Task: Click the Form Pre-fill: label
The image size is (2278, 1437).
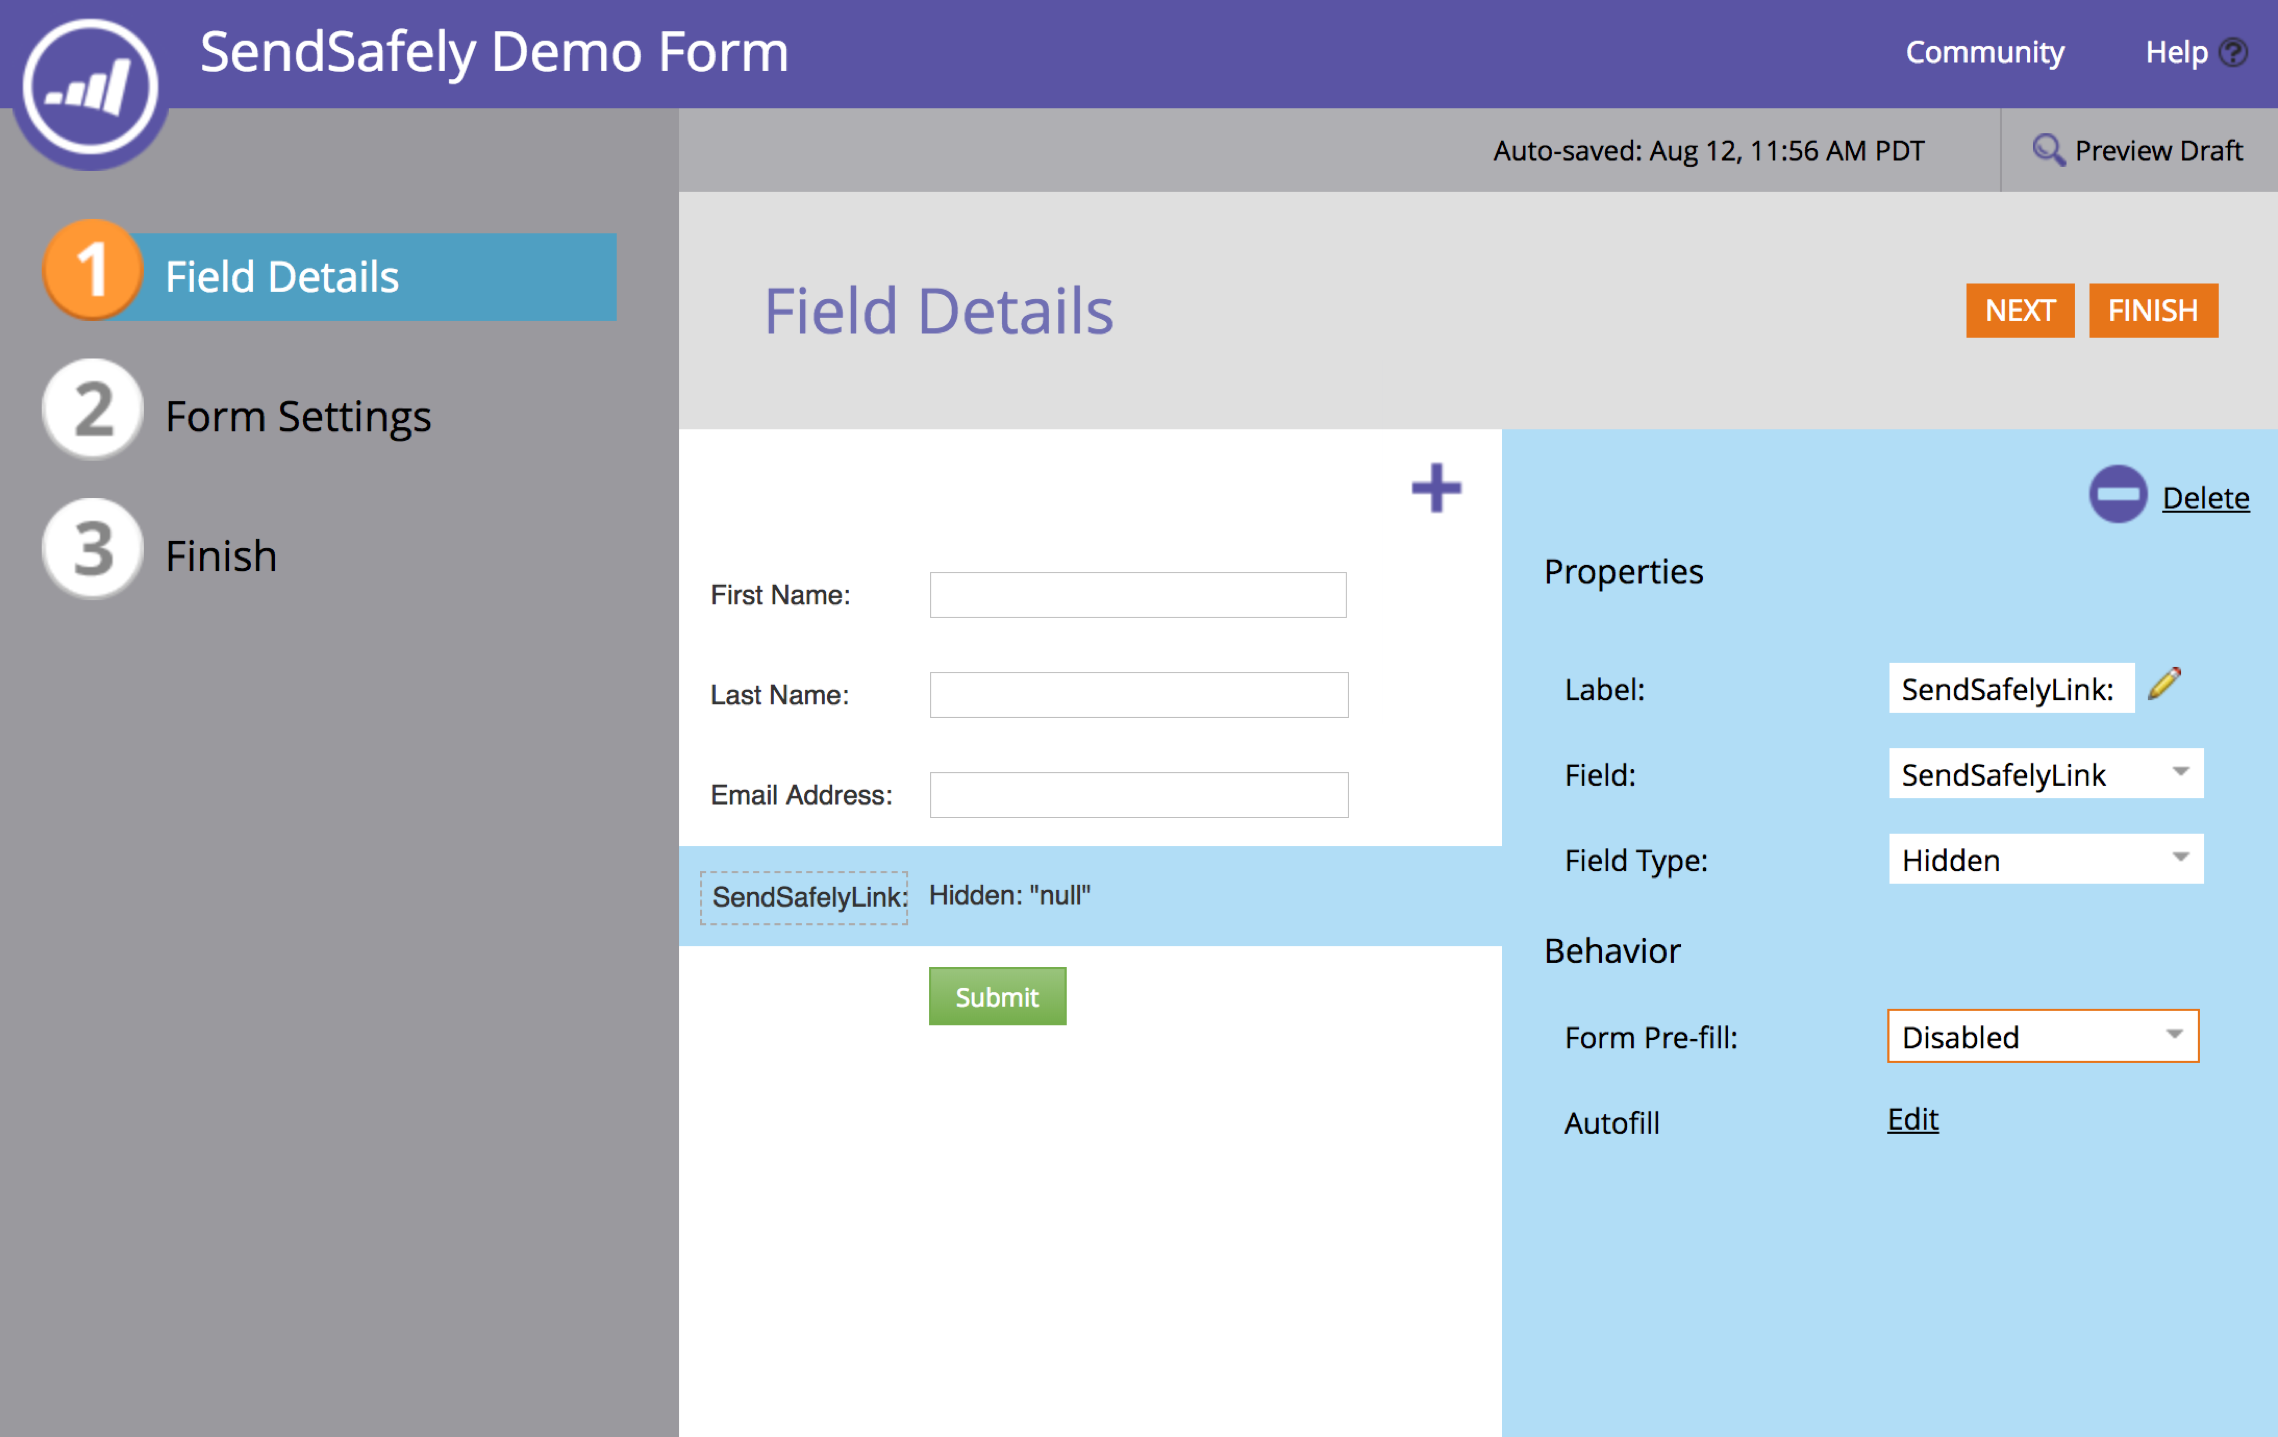Action: [1651, 1038]
